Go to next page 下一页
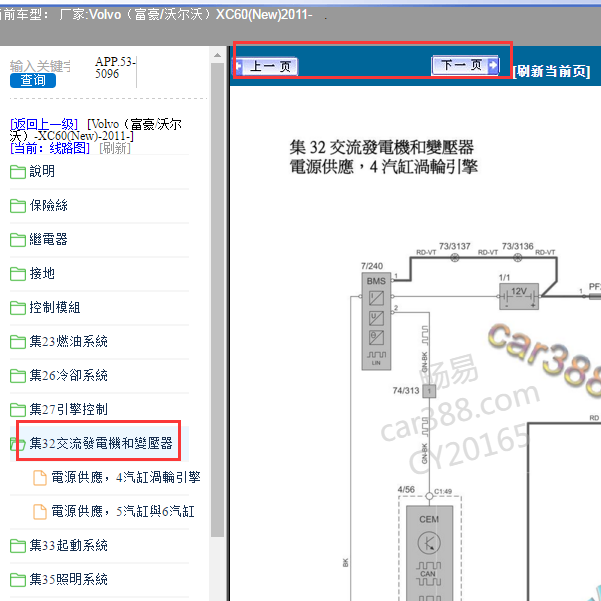This screenshot has width=601, height=601. click(x=465, y=65)
